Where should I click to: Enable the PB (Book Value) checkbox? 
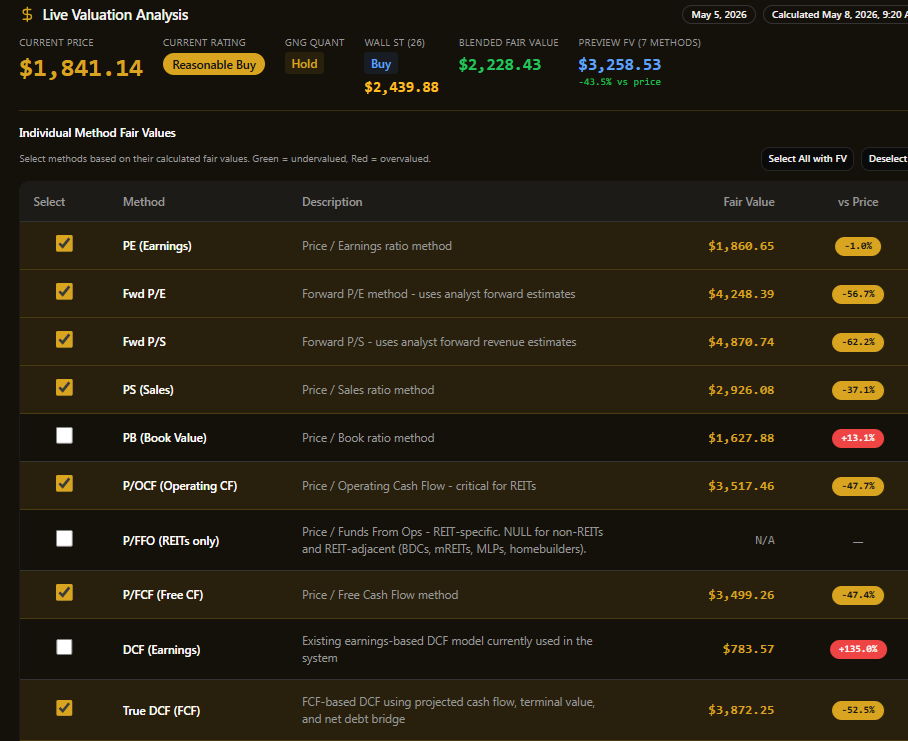[x=64, y=435]
